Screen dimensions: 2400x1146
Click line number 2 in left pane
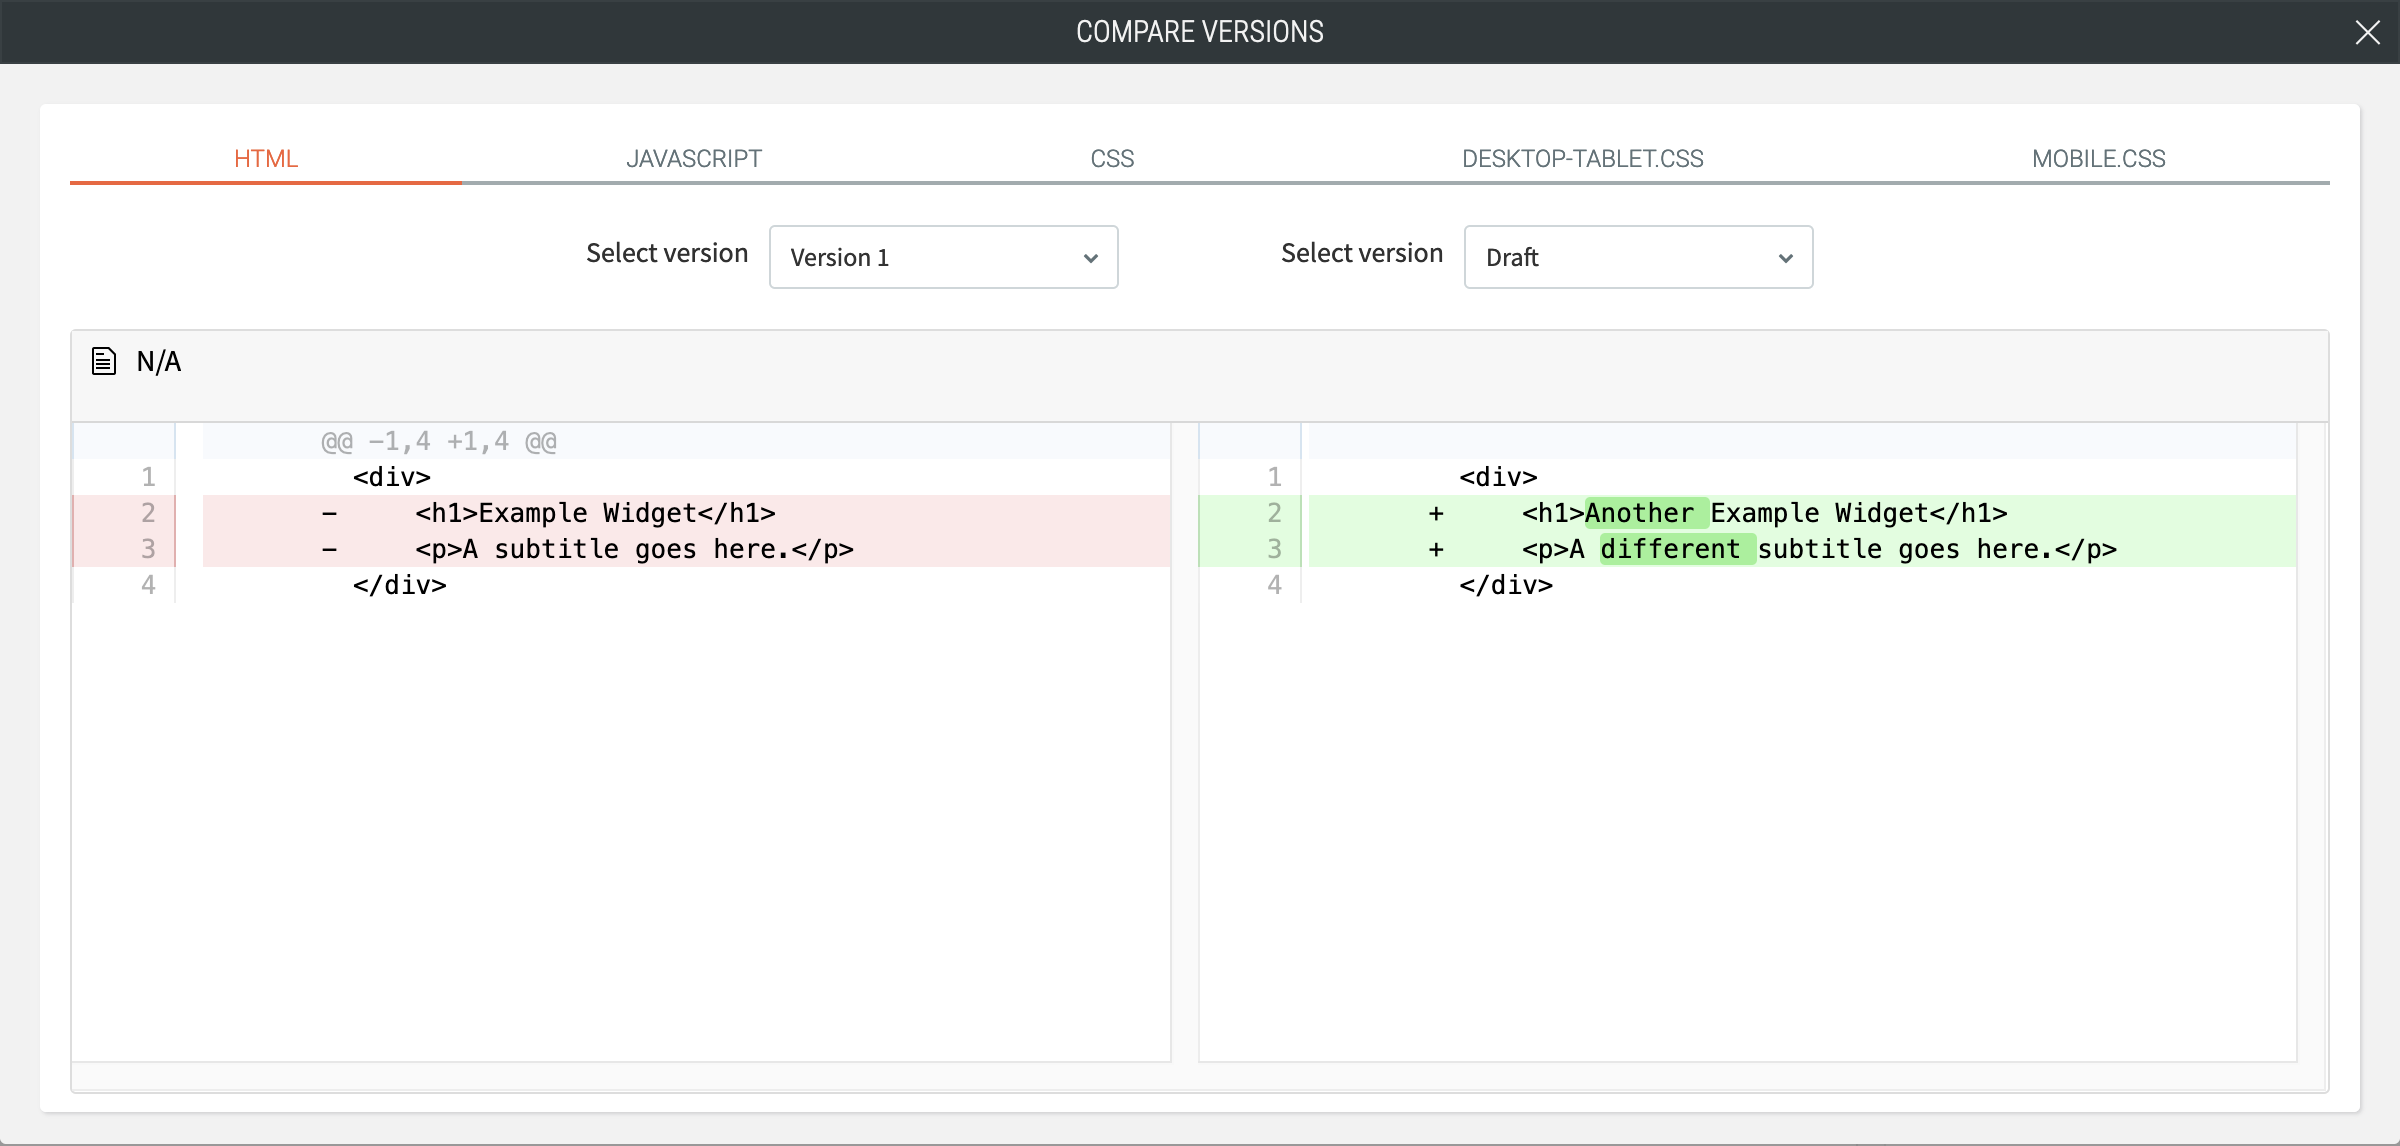point(148,513)
